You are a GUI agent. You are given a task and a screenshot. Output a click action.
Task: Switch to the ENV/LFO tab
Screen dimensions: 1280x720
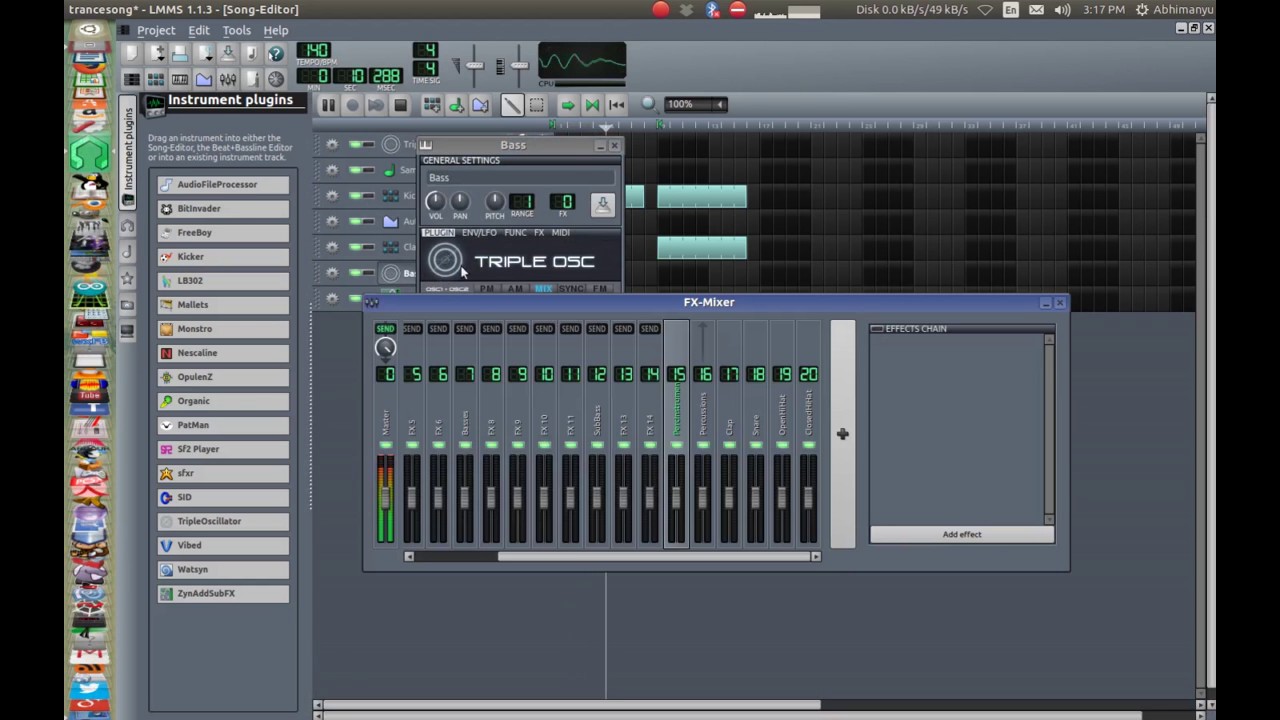point(479,233)
